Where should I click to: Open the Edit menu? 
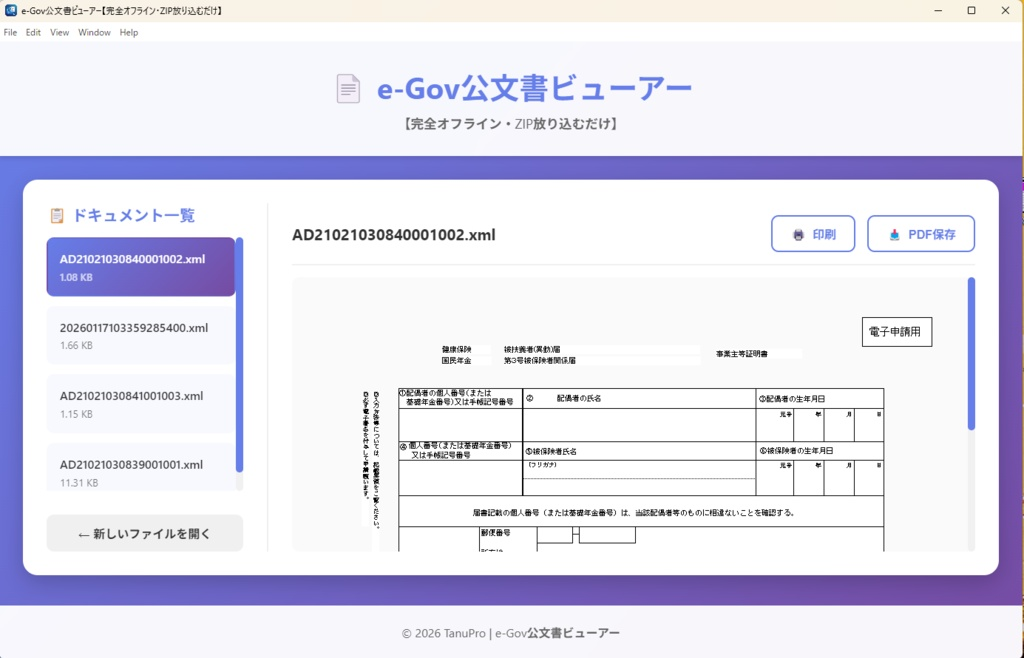[x=33, y=32]
